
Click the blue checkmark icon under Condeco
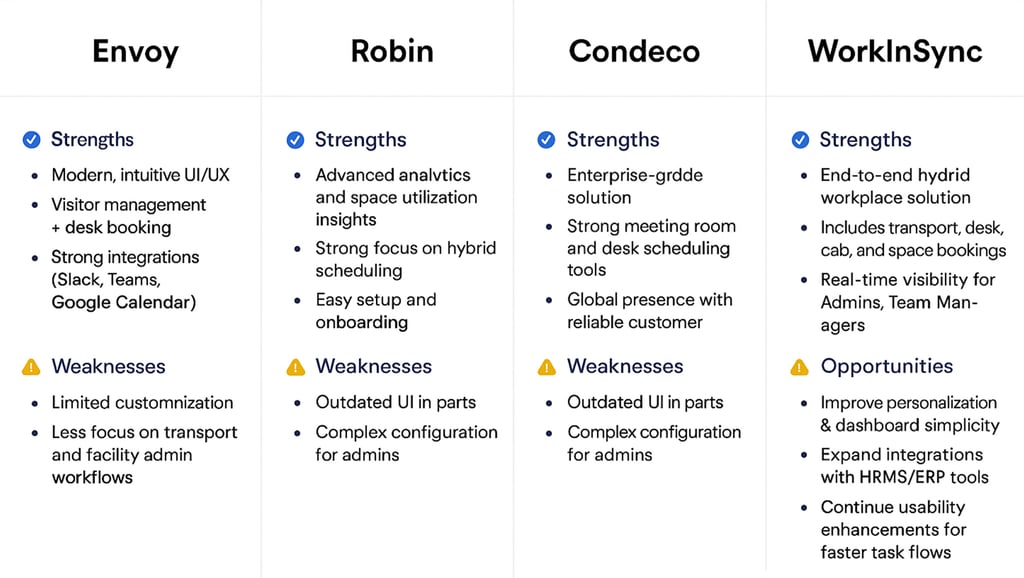[546, 140]
